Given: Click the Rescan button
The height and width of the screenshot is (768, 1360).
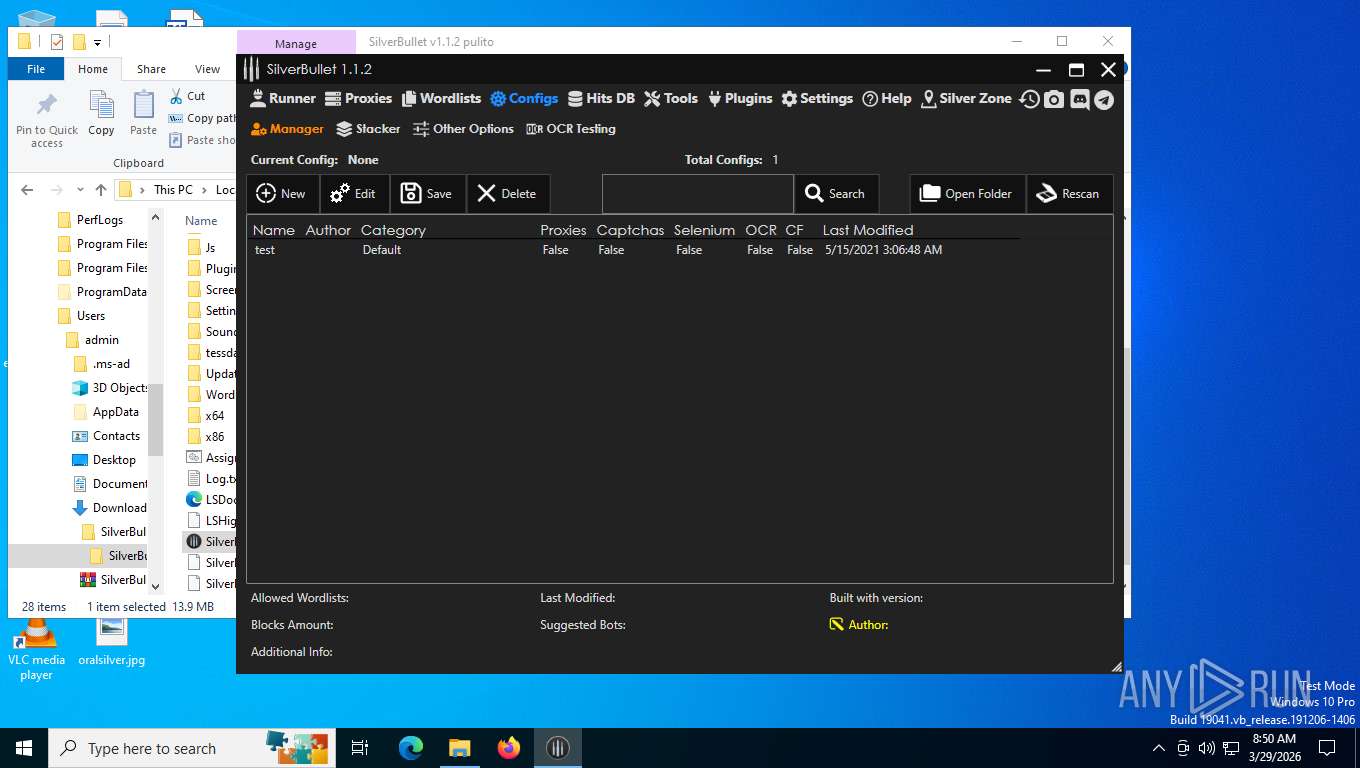Looking at the screenshot, I should coord(1070,194).
